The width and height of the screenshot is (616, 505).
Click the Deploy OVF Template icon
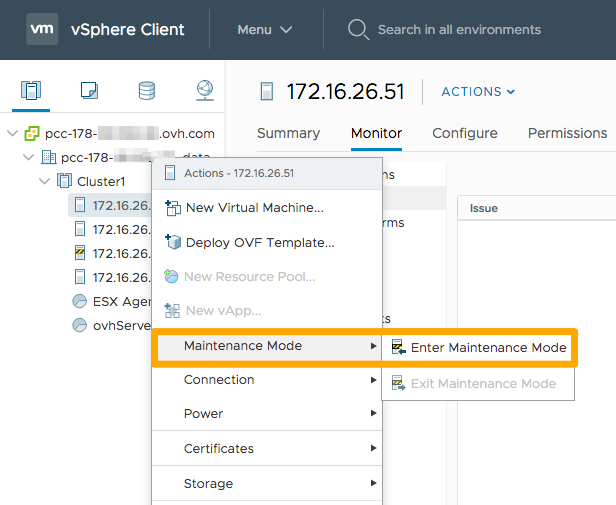(171, 242)
